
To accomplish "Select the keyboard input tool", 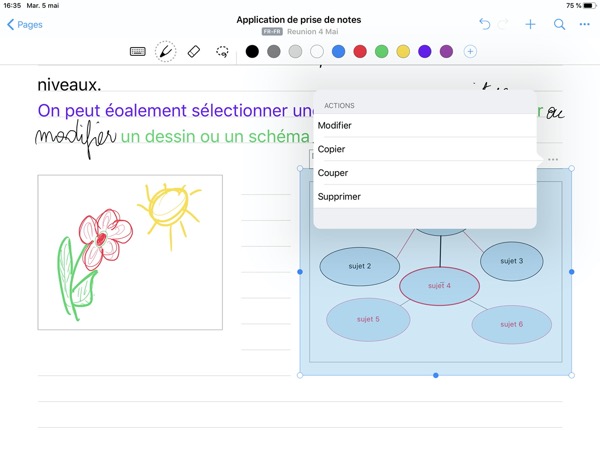I will click(138, 51).
